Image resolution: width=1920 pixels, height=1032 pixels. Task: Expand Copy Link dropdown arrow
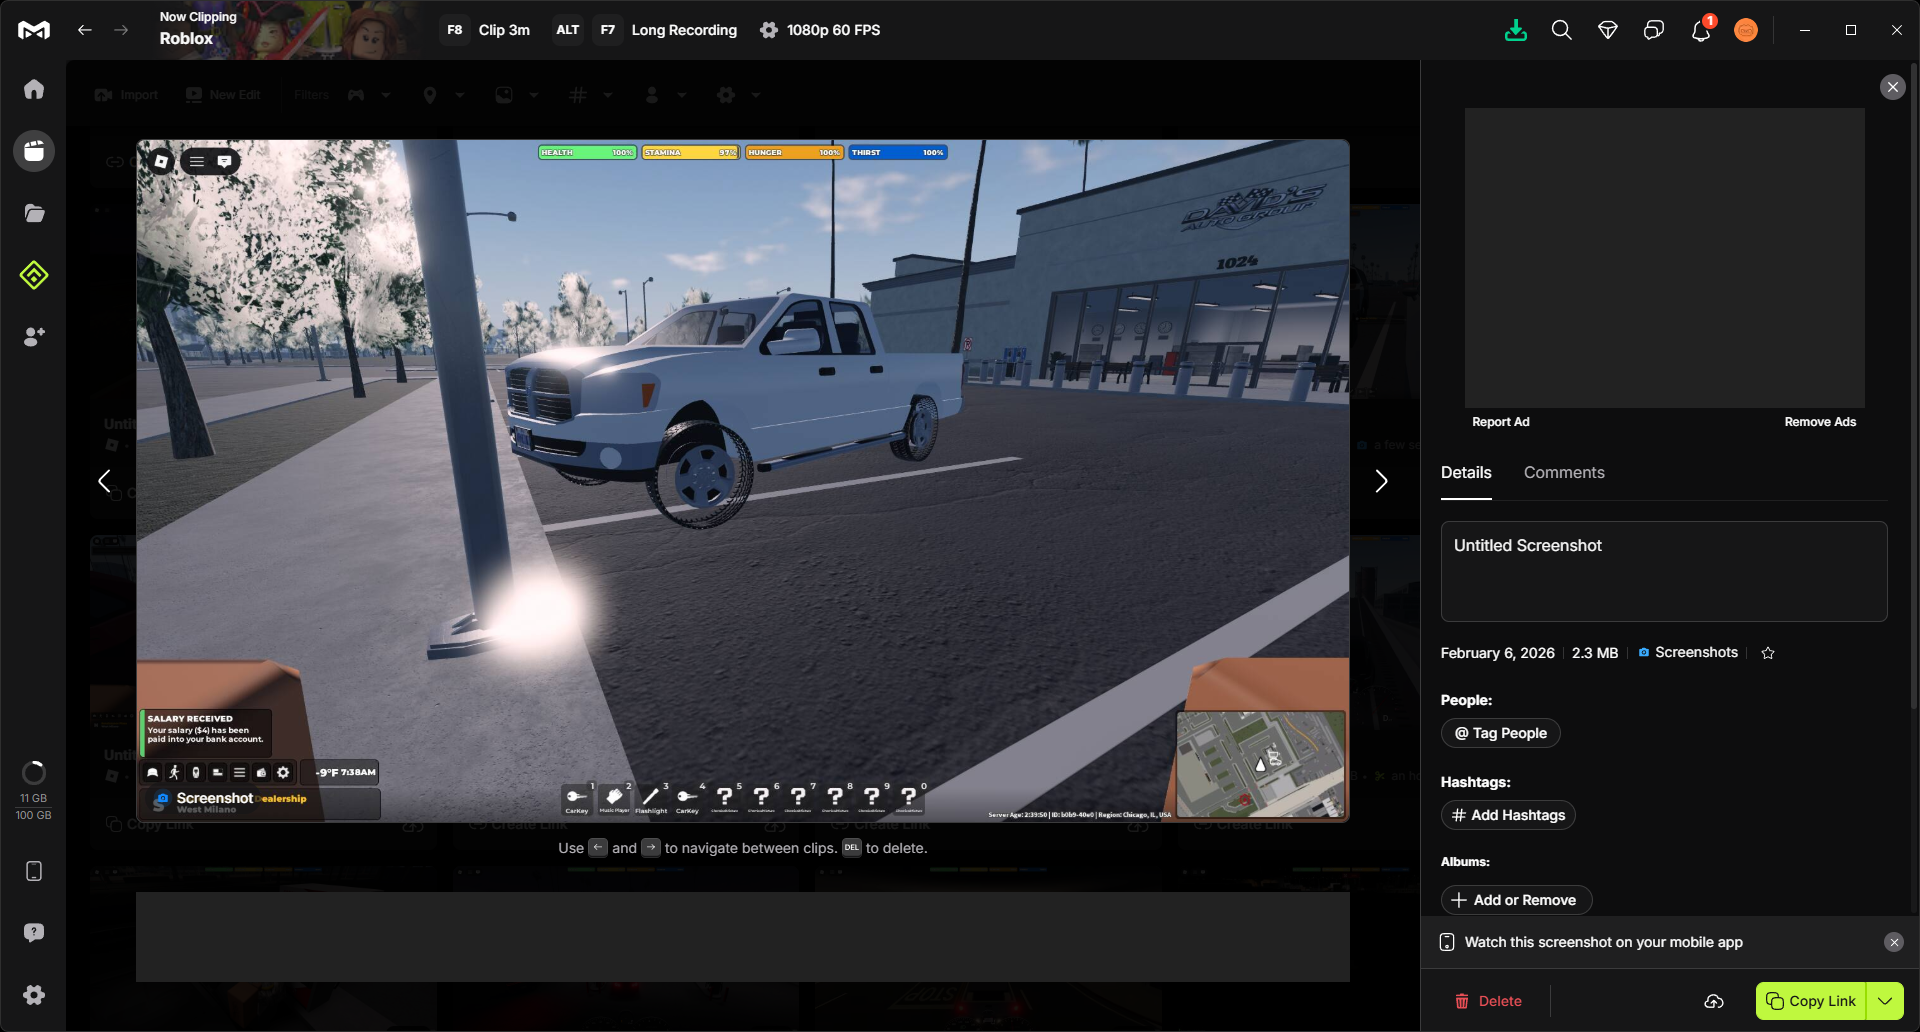coord(1885,1001)
